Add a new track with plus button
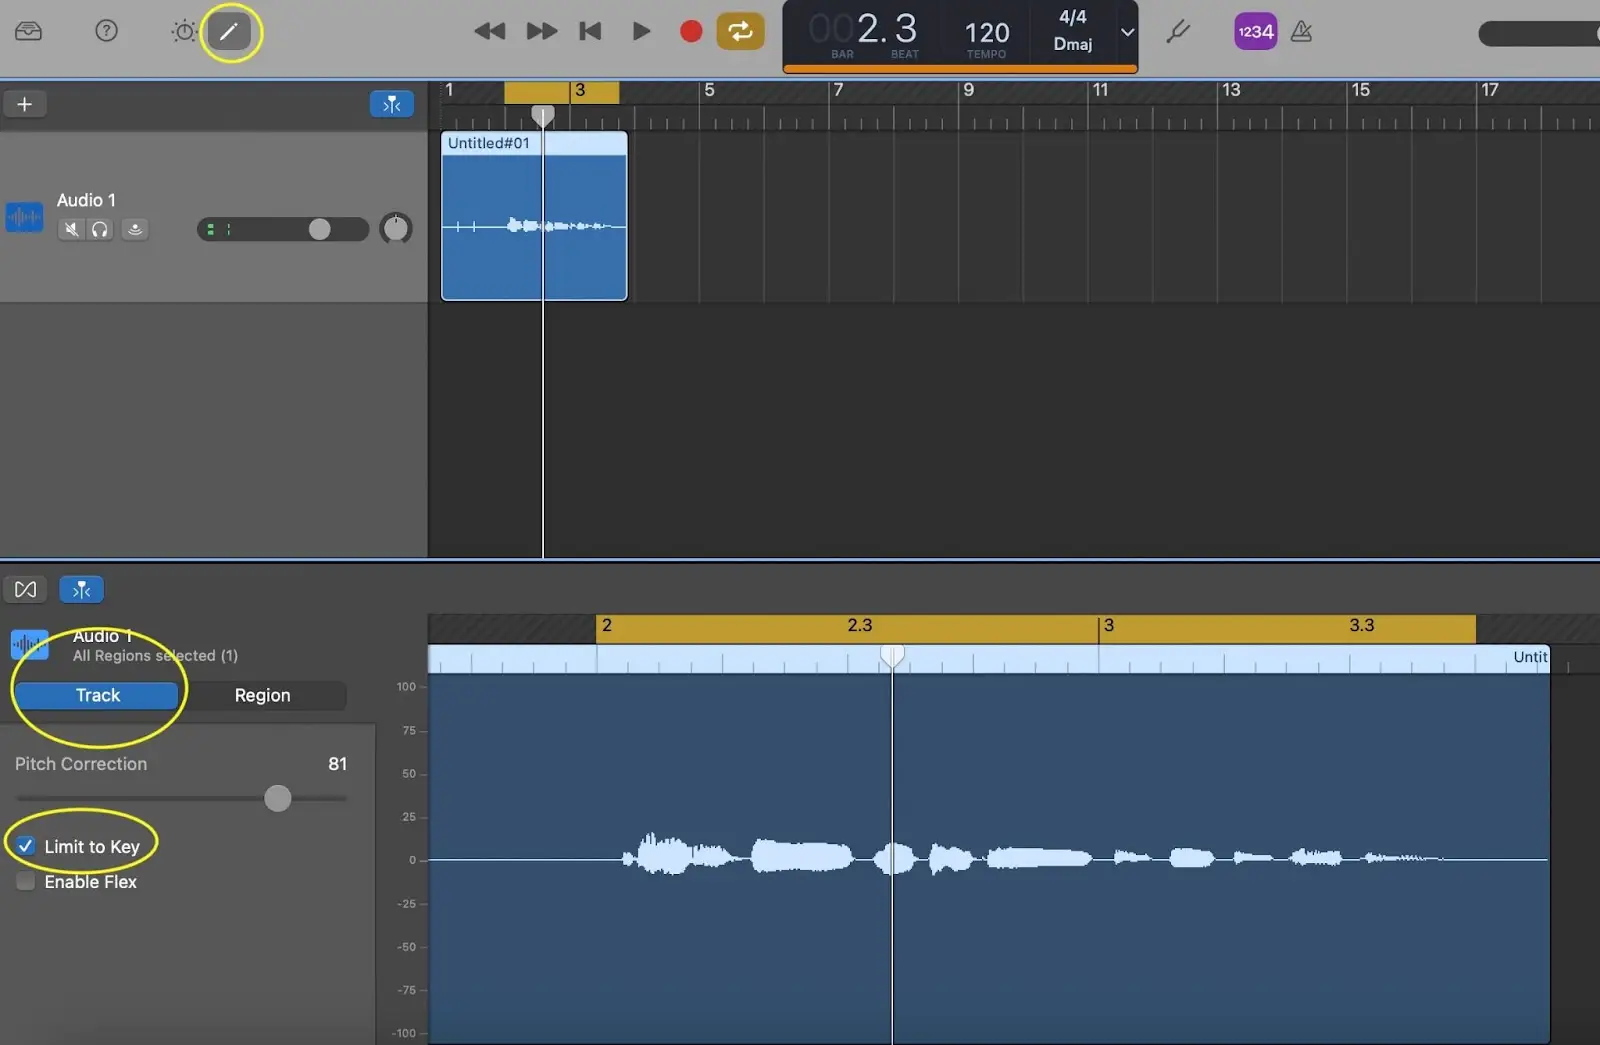 click(25, 104)
